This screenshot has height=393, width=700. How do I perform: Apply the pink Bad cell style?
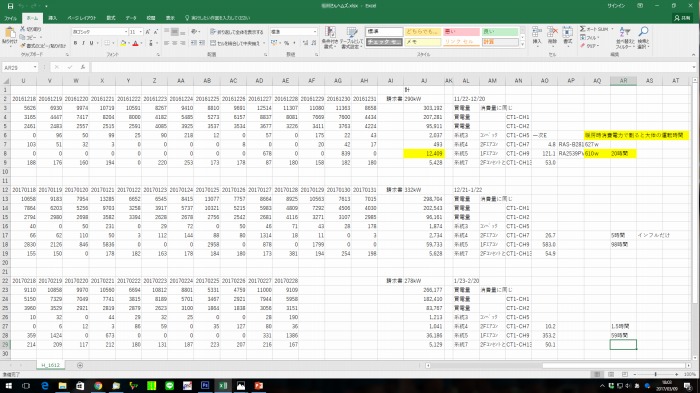point(461,32)
